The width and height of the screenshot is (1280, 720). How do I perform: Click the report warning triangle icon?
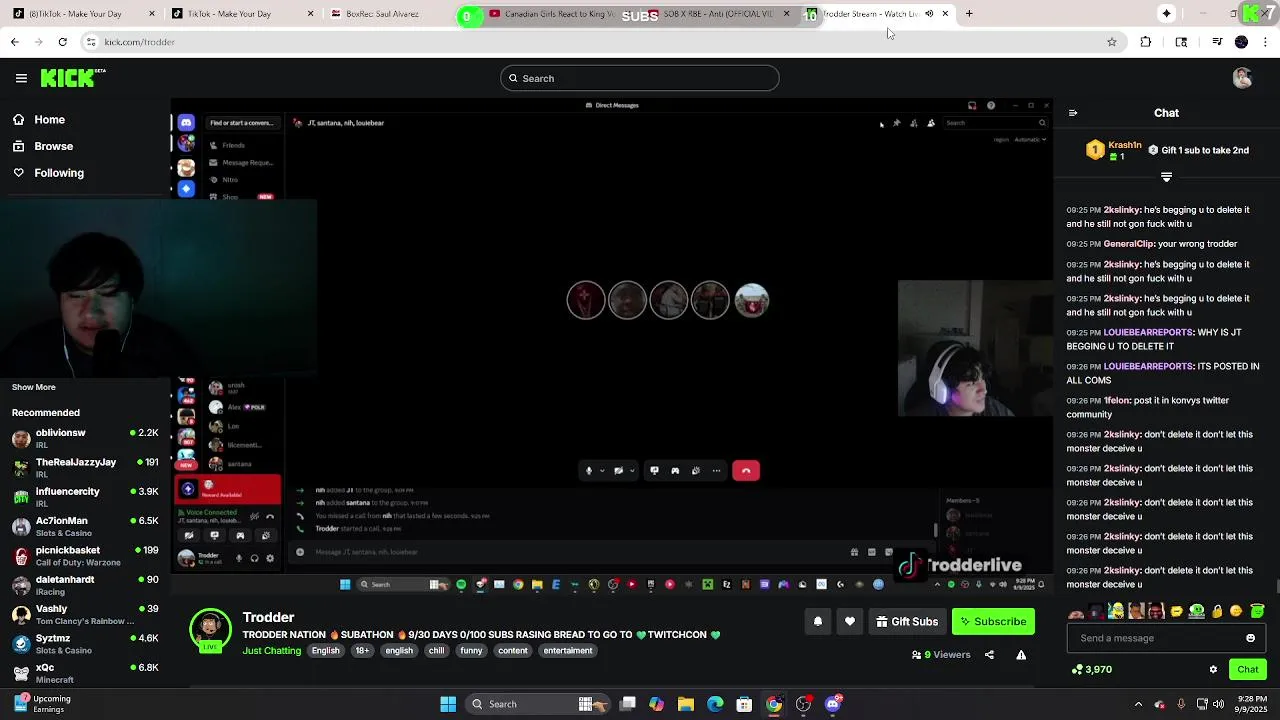click(x=1021, y=655)
